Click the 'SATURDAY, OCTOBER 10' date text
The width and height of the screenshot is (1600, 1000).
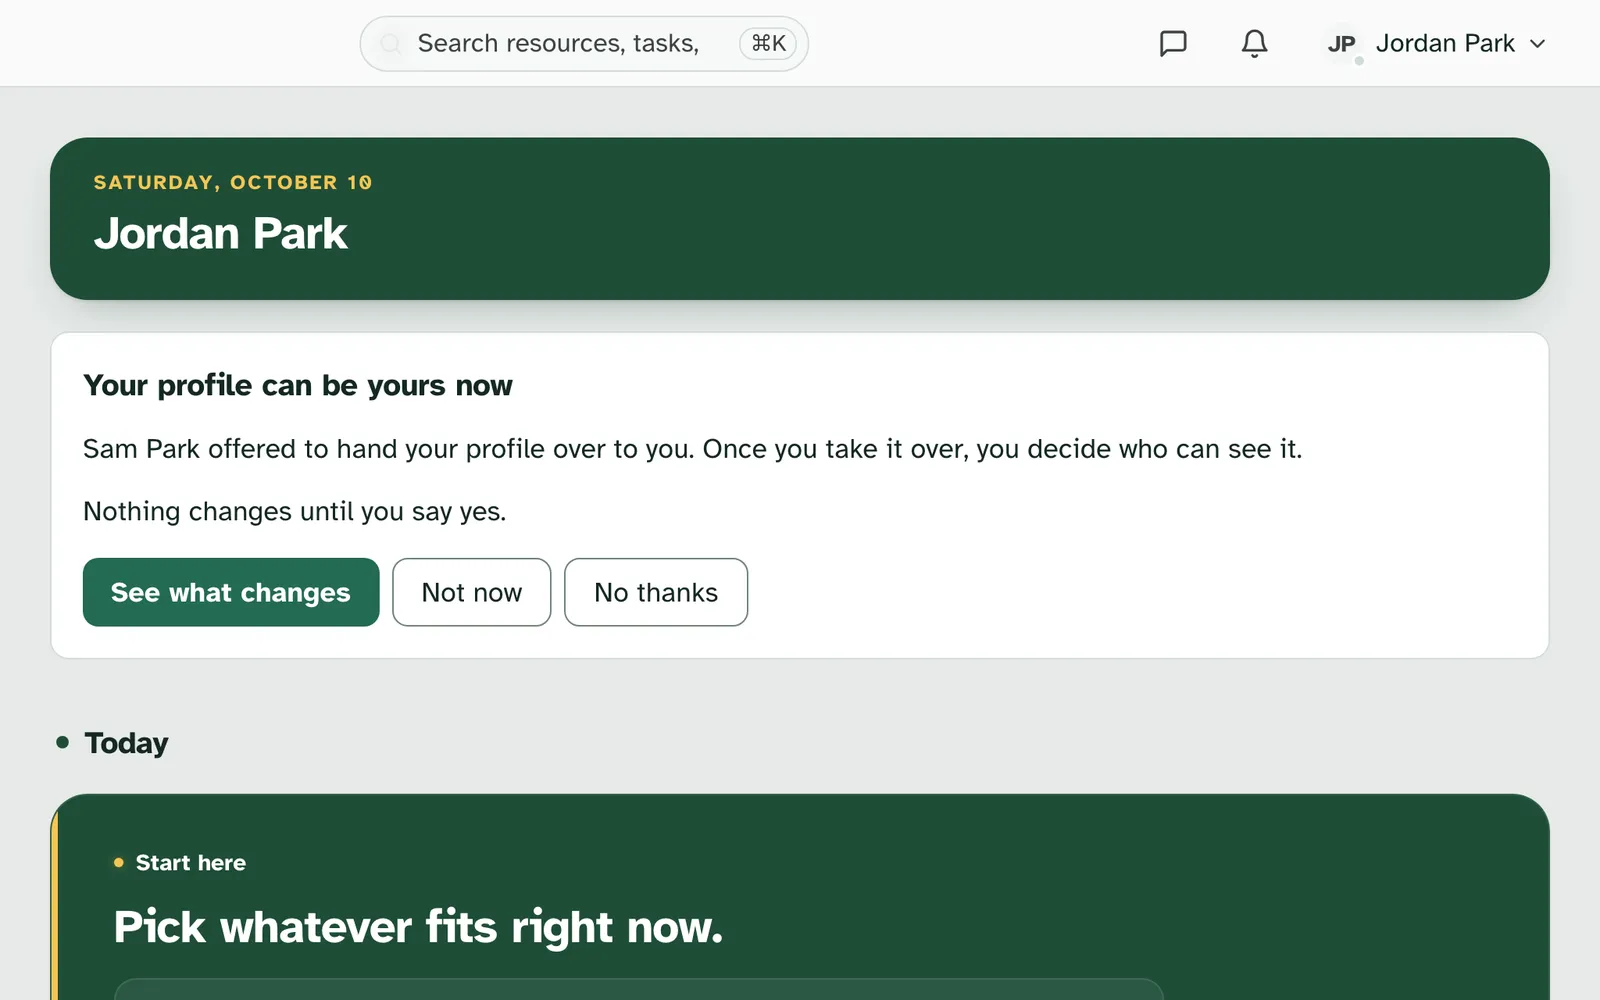(233, 182)
